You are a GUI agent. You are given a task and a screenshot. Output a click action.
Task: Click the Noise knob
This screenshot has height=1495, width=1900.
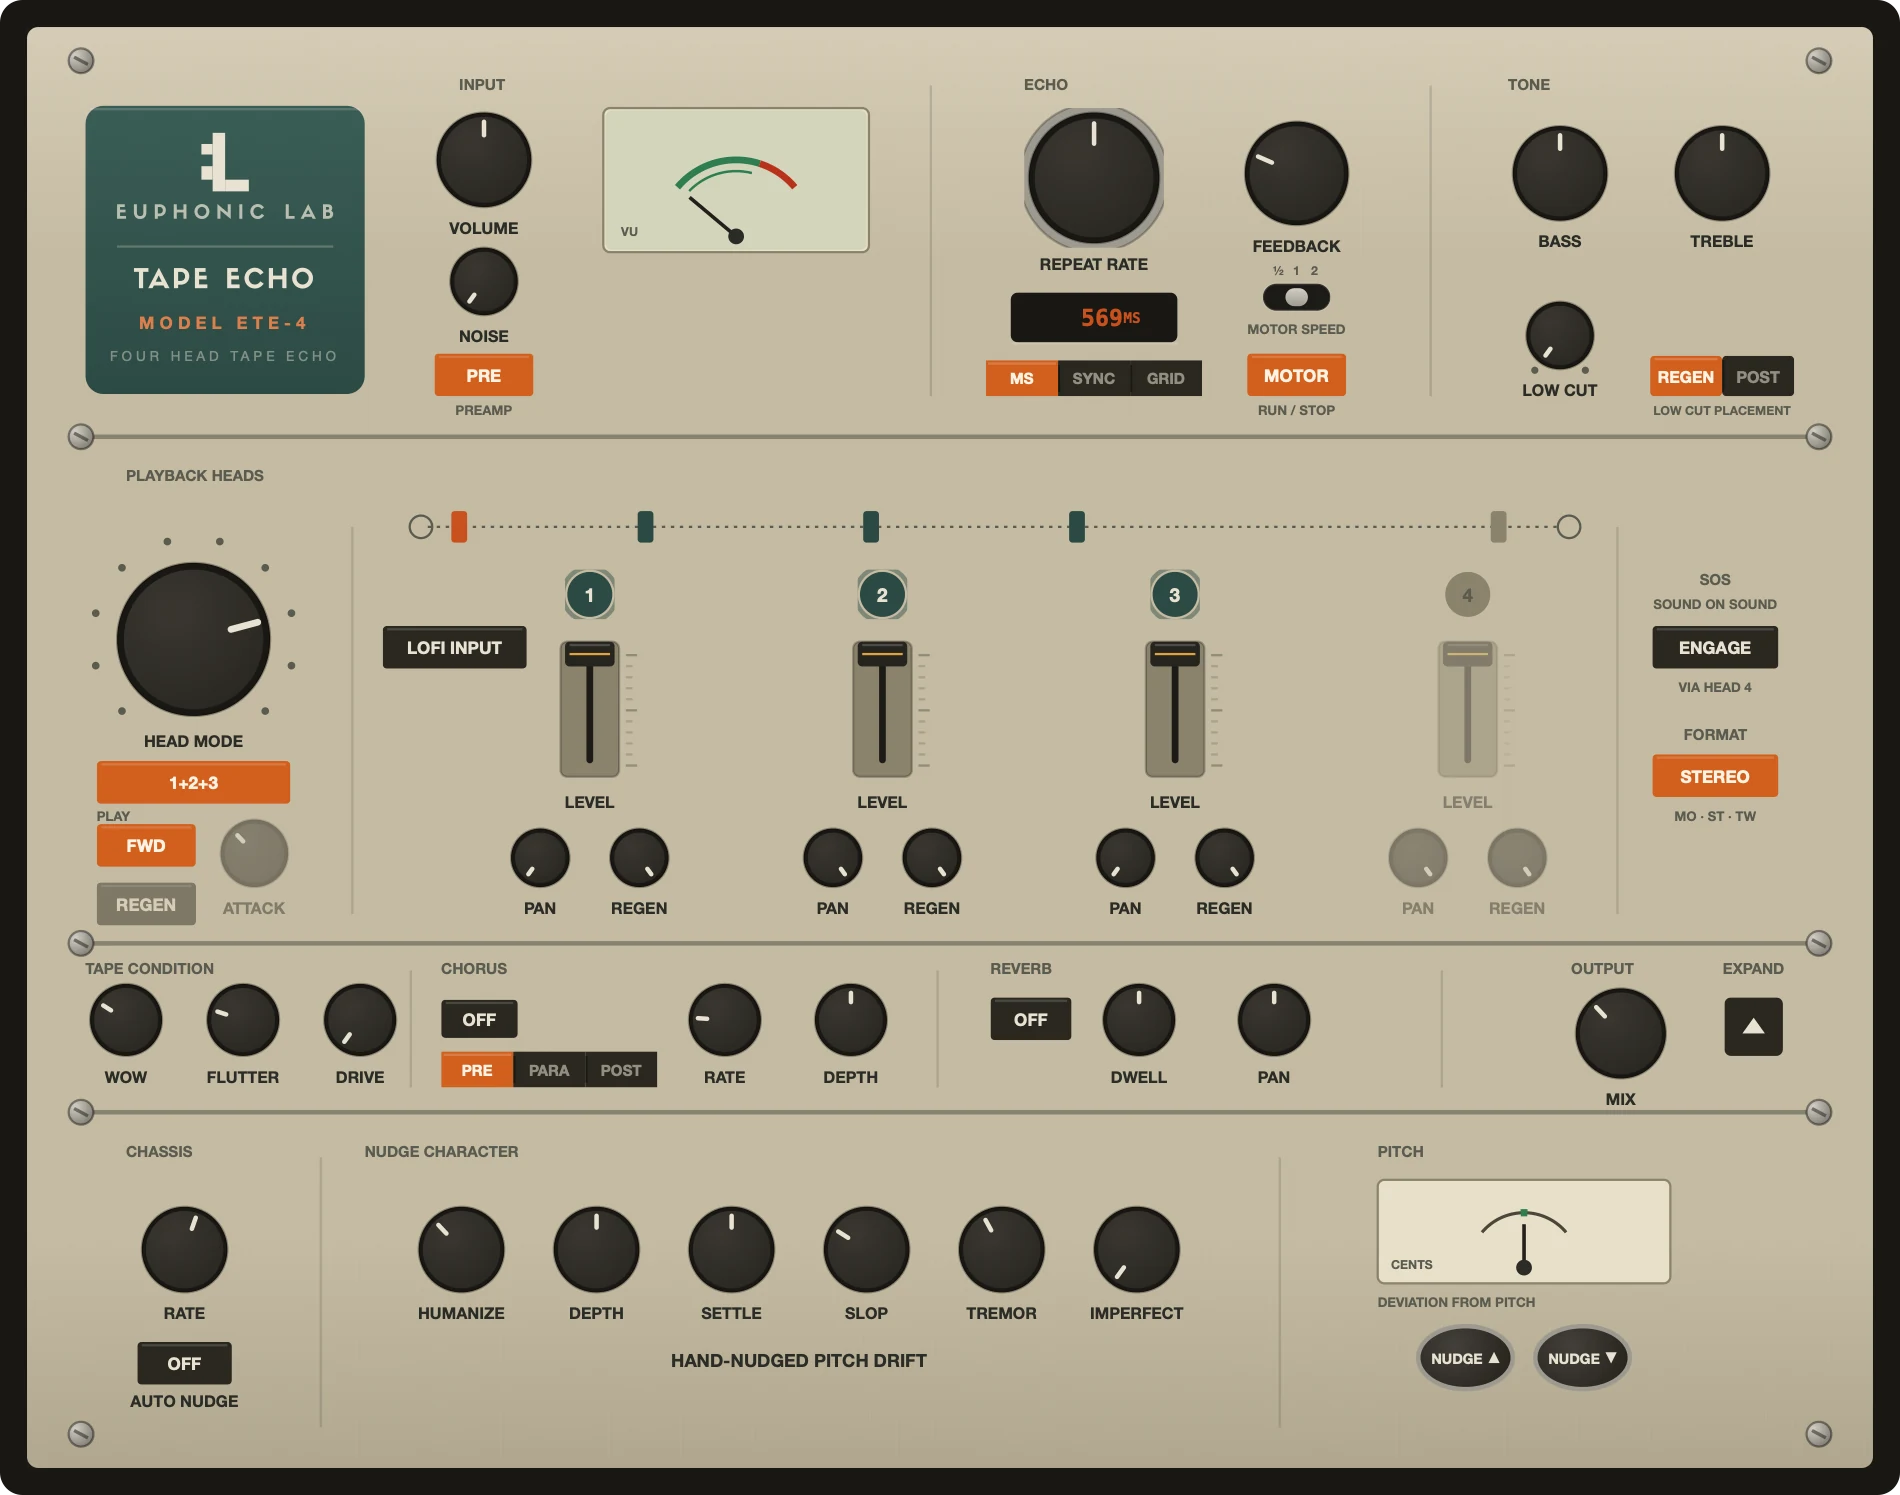click(483, 282)
